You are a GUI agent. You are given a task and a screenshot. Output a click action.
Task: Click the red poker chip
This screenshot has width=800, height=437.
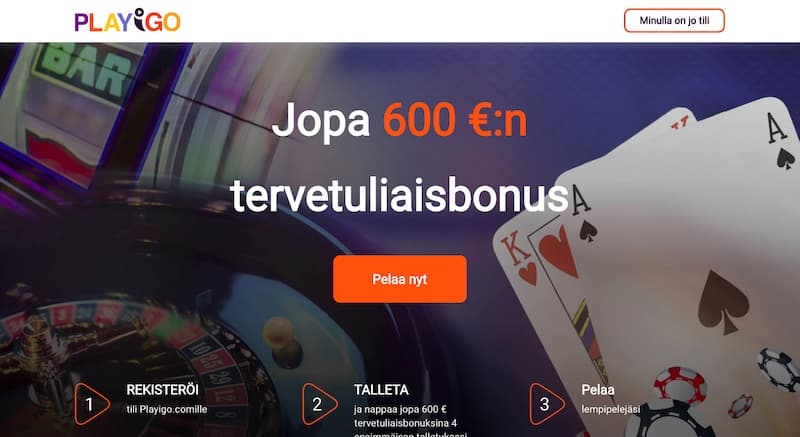[x=680, y=386]
